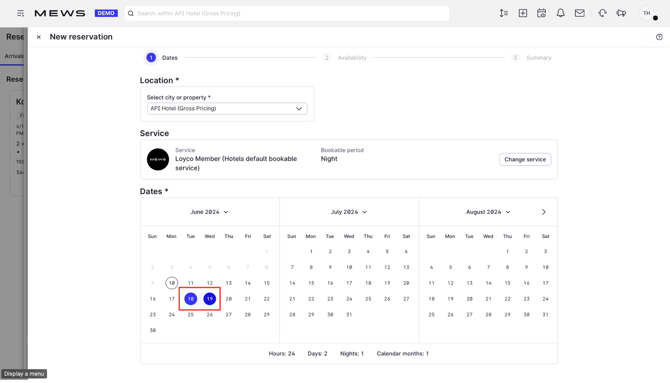The width and height of the screenshot is (670, 383).
Task: Open the June 2024 month dropdown
Action: [209, 212]
